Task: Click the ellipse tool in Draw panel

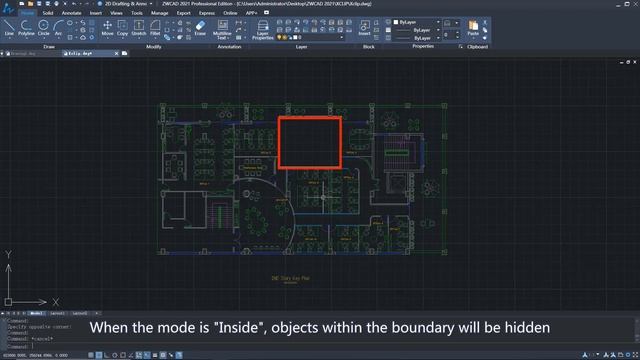Action: click(x=70, y=23)
